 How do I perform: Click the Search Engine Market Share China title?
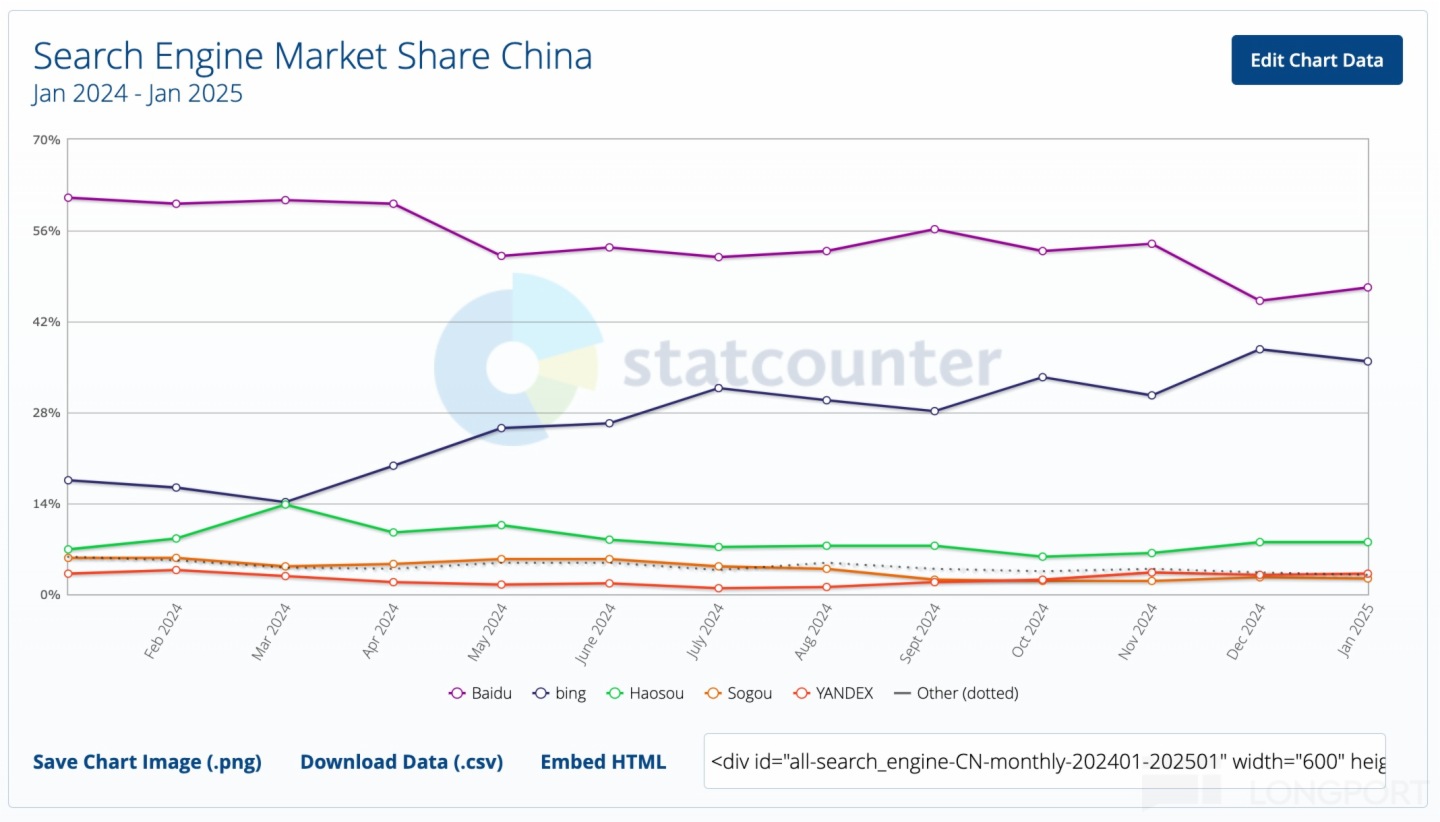pos(313,56)
